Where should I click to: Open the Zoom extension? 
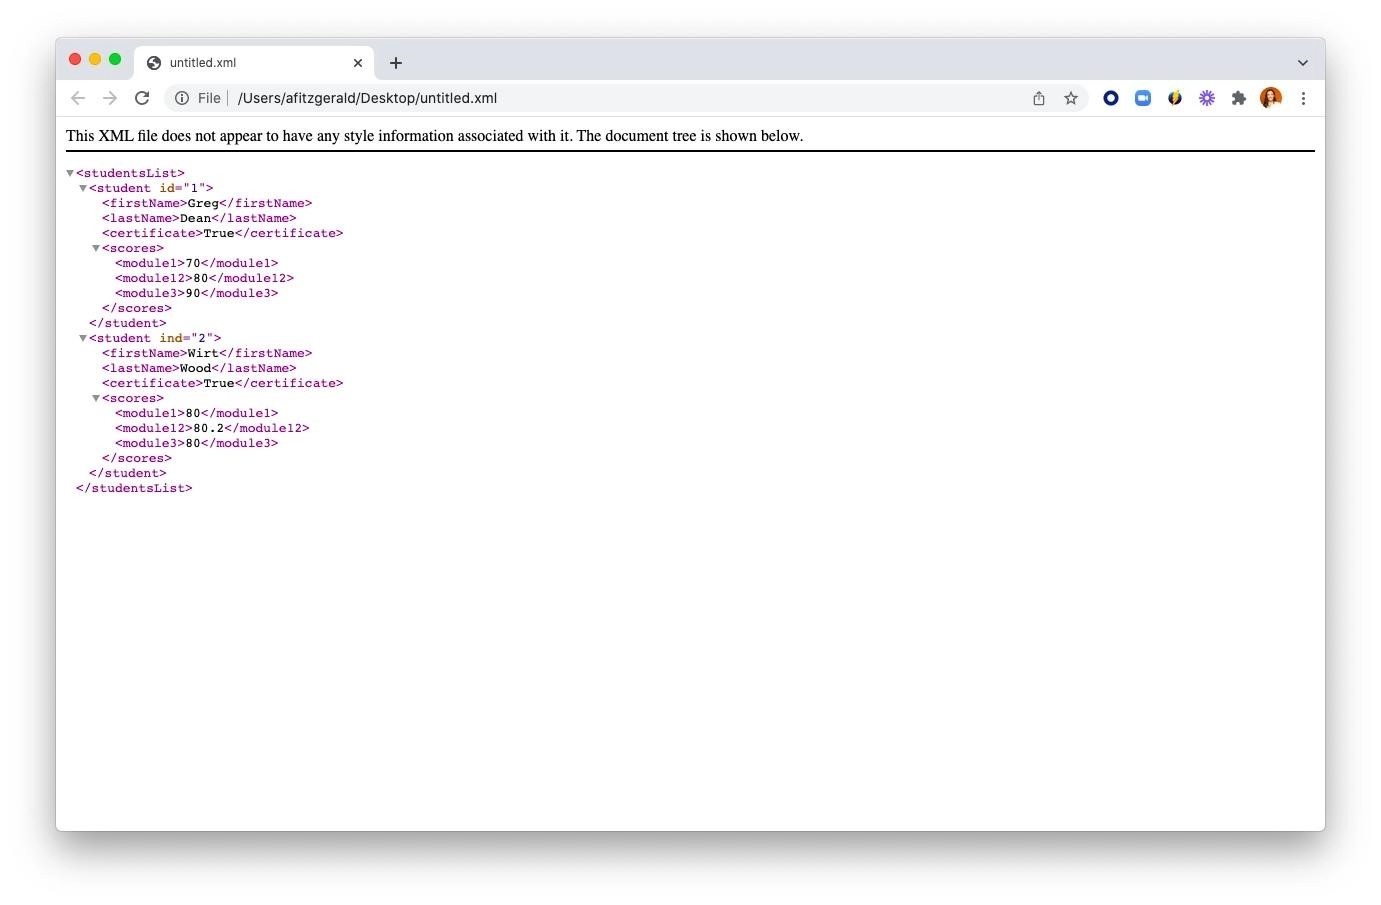click(1143, 98)
